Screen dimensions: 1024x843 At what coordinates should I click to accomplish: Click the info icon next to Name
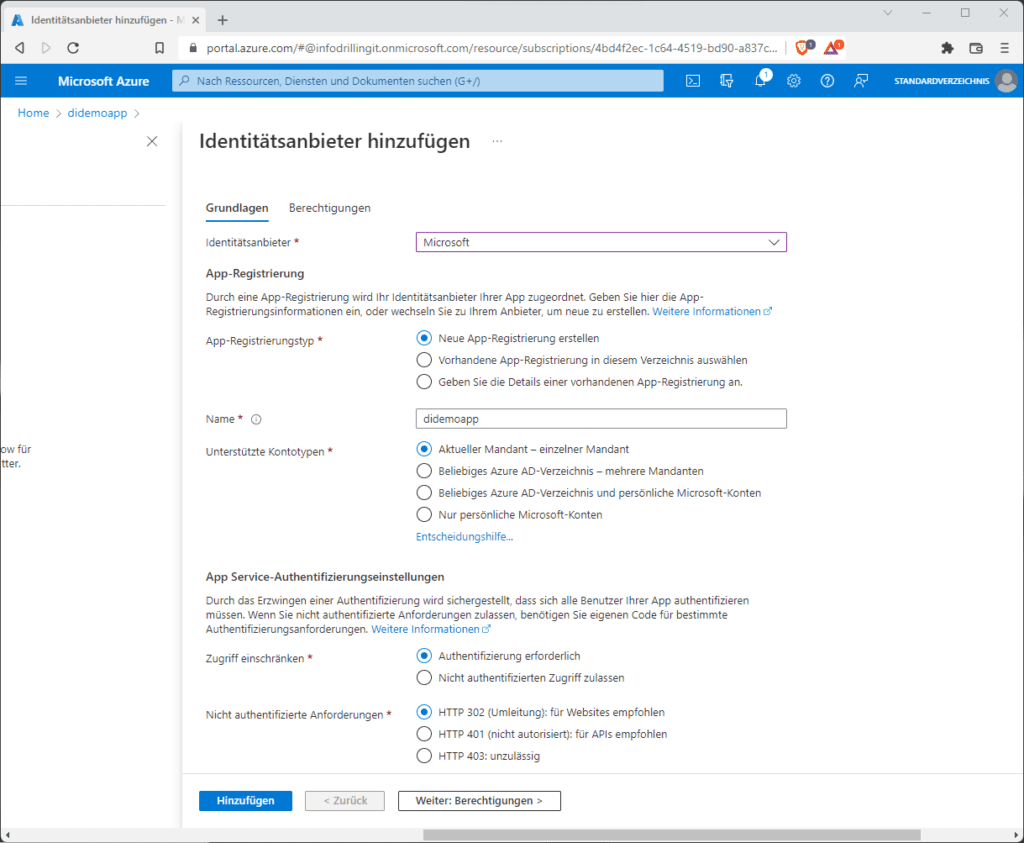pyautogui.click(x=256, y=419)
